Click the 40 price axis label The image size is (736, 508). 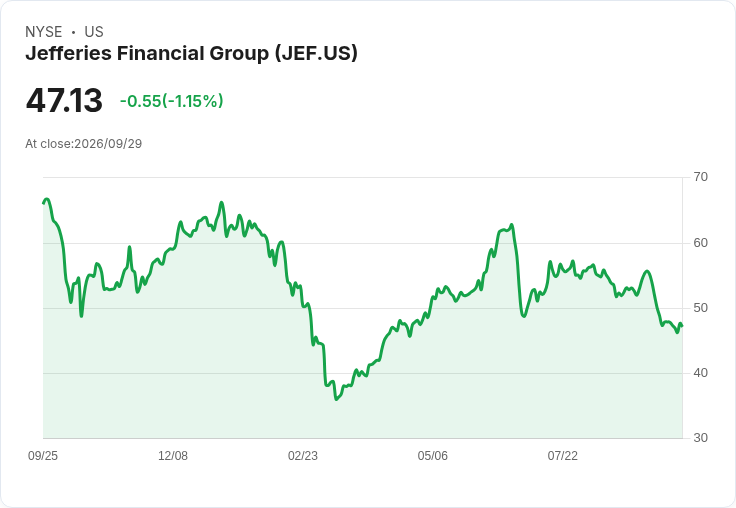click(700, 373)
